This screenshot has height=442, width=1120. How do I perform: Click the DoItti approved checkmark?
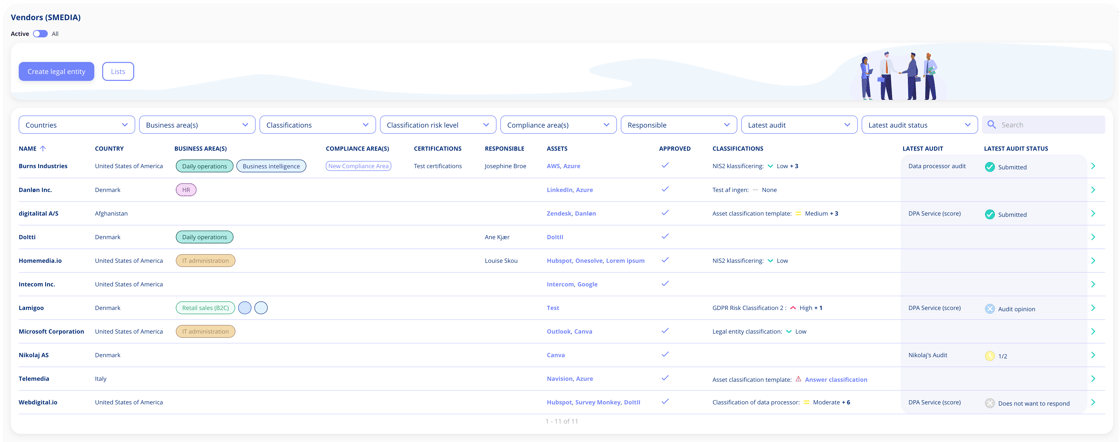click(x=665, y=236)
